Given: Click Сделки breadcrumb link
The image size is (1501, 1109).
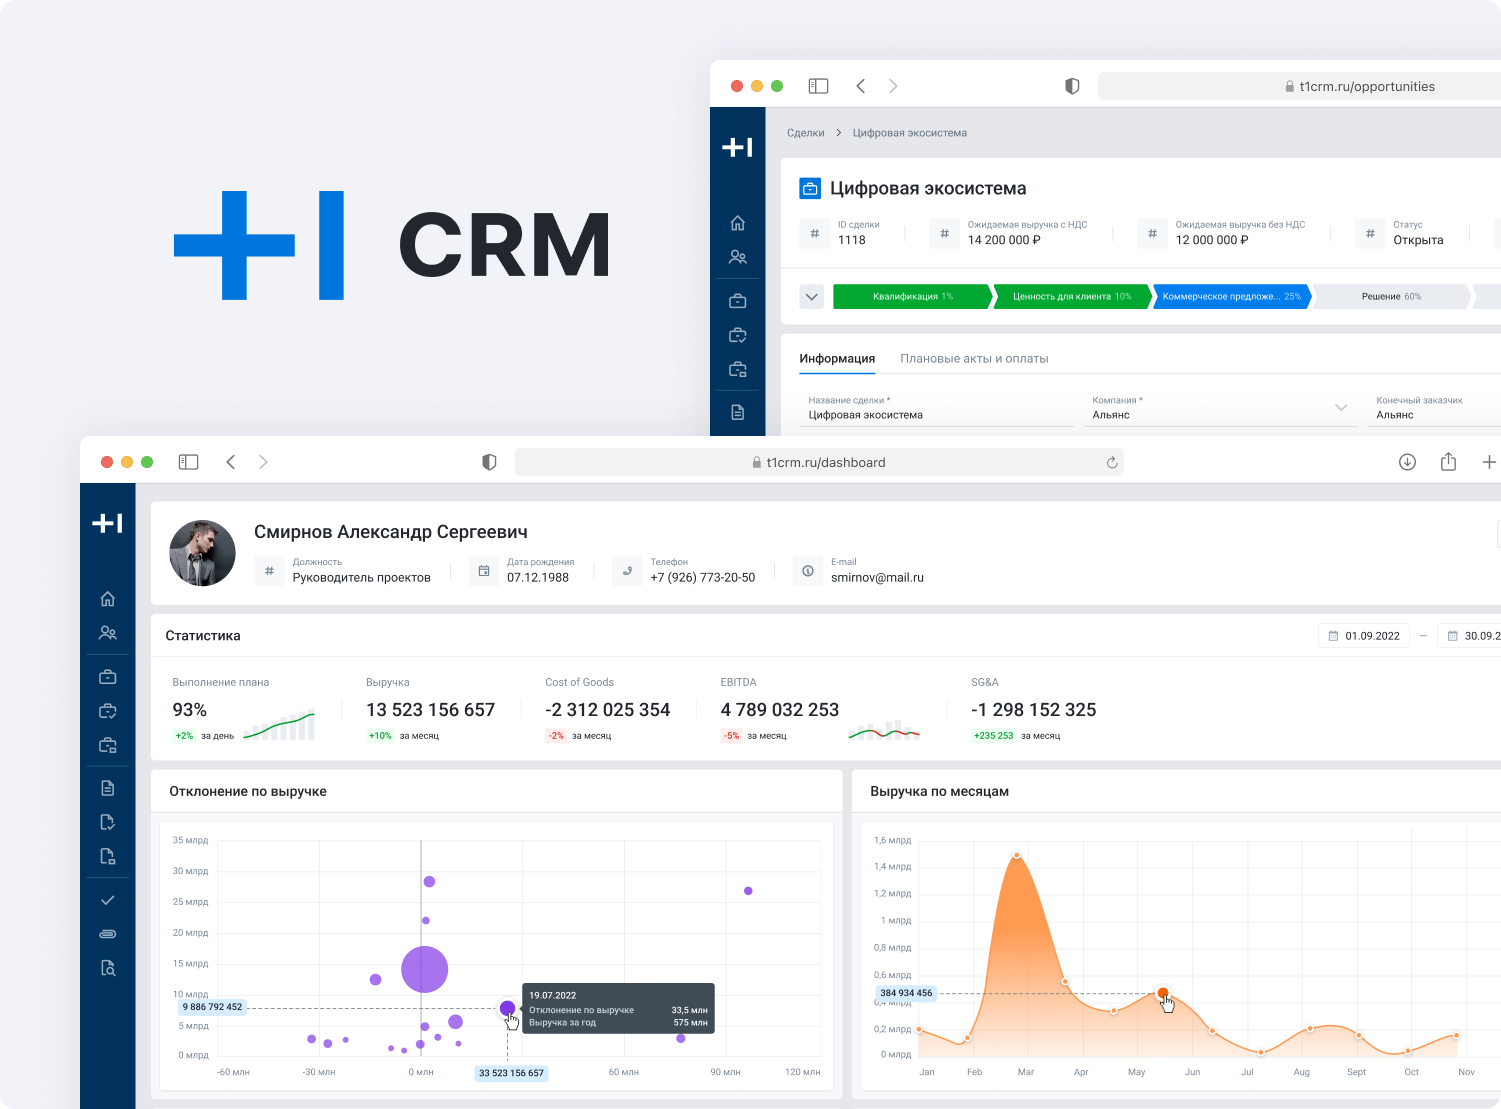Looking at the screenshot, I should pyautogui.click(x=806, y=133).
